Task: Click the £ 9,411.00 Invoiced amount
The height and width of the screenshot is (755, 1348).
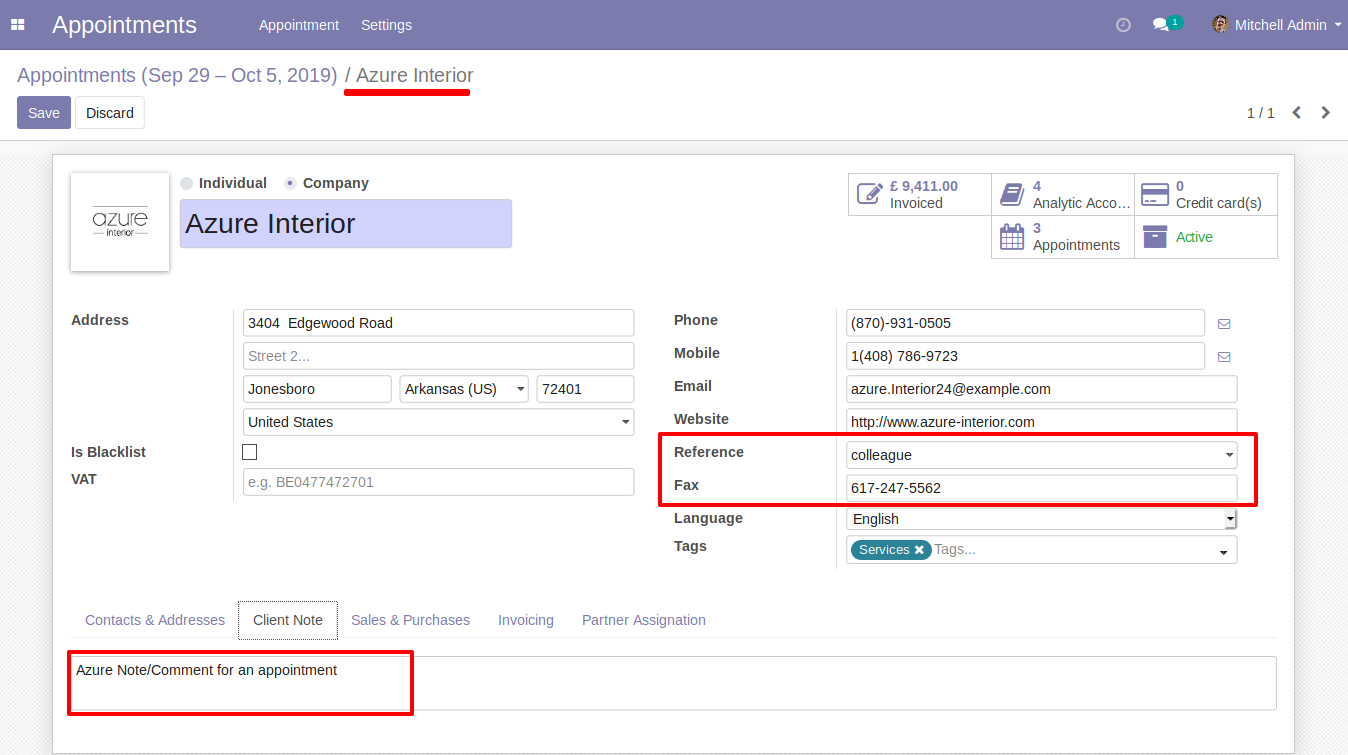Action: pyautogui.click(x=924, y=186)
